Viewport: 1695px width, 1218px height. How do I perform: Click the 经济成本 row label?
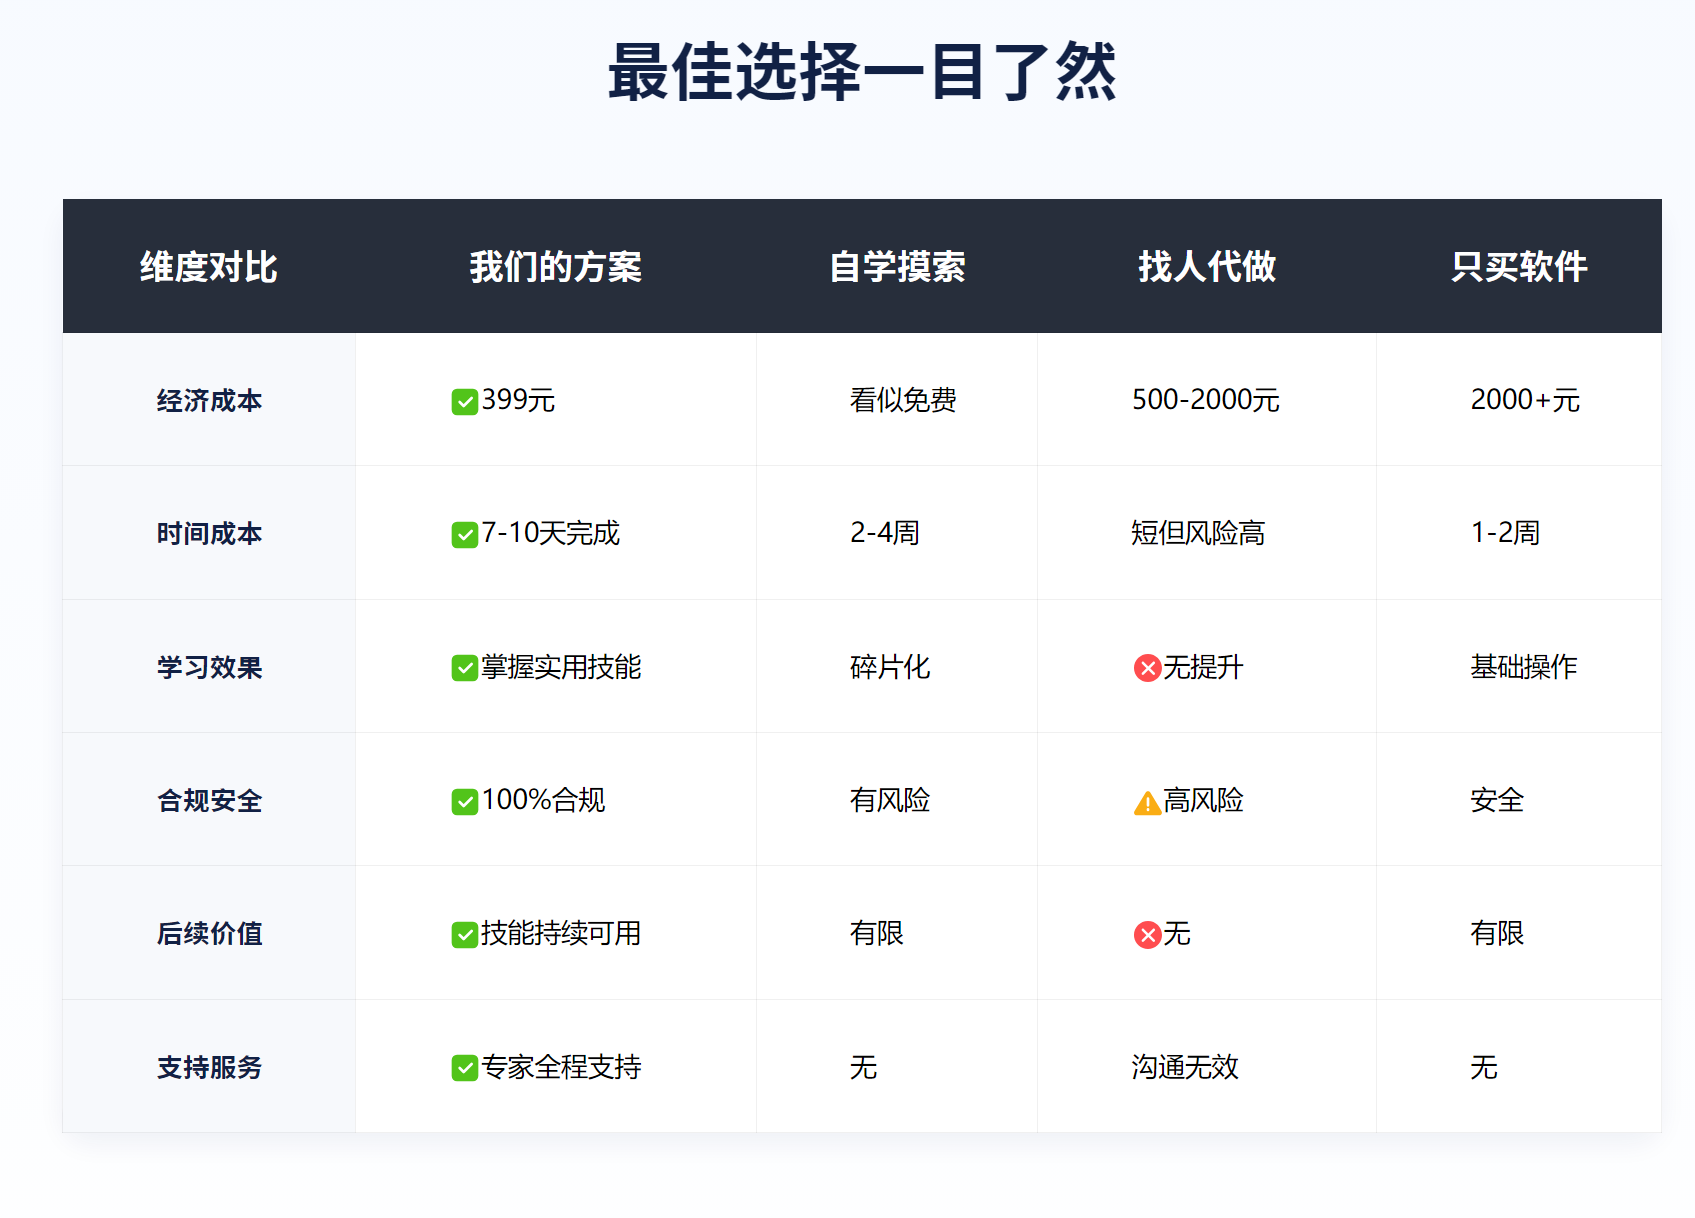pyautogui.click(x=209, y=401)
